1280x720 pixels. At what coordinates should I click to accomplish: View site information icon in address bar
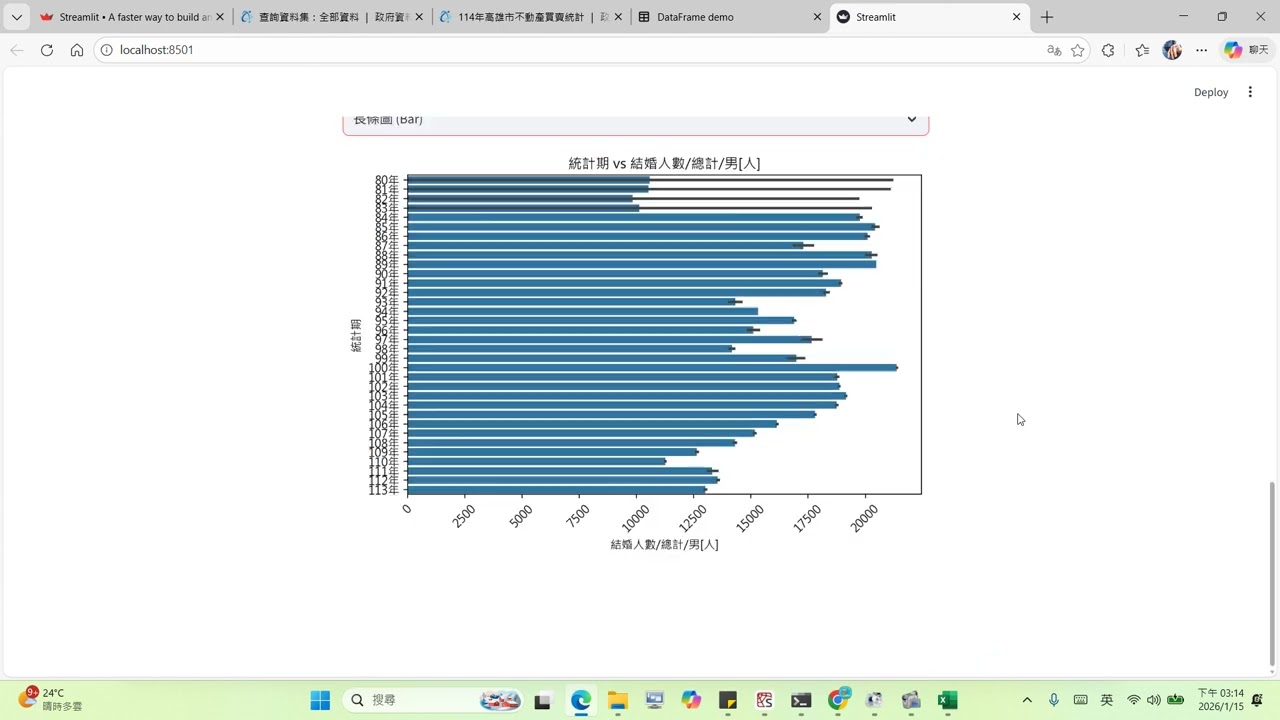coord(108,50)
